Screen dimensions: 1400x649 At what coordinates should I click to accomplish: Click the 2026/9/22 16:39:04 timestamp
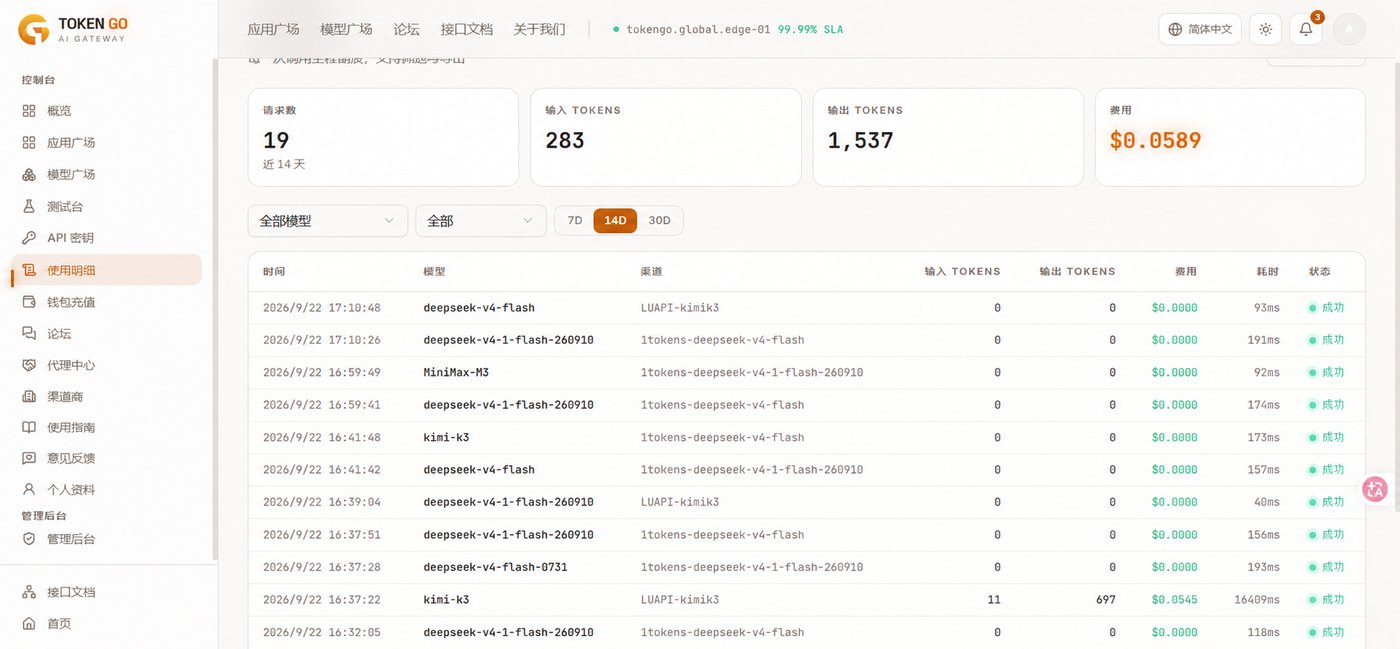click(x=322, y=502)
